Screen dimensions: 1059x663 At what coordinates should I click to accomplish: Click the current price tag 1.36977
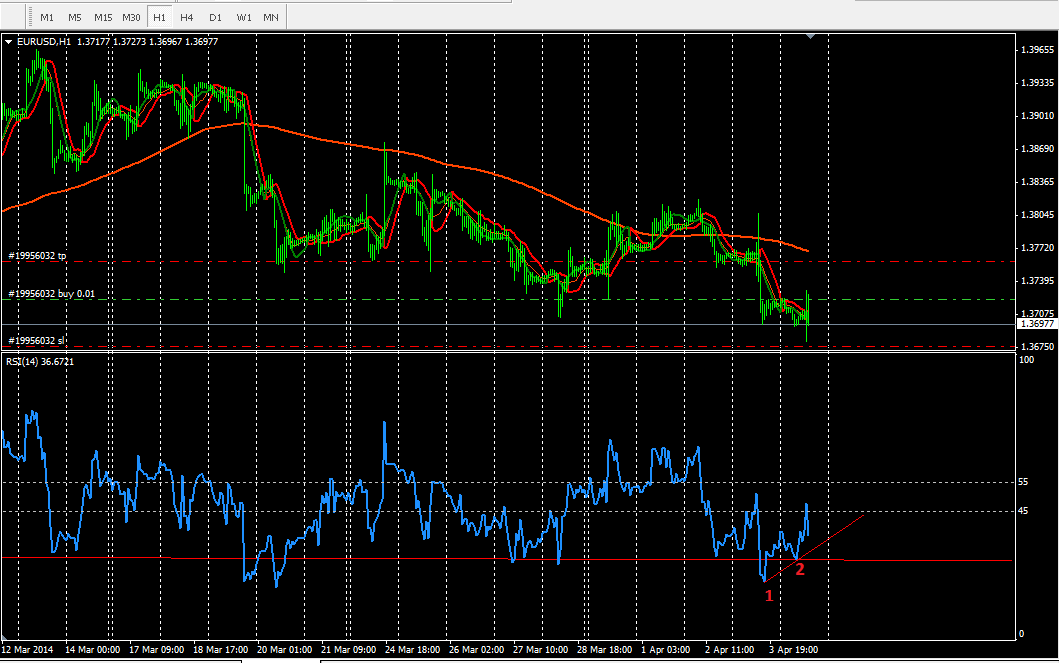(x=1037, y=324)
